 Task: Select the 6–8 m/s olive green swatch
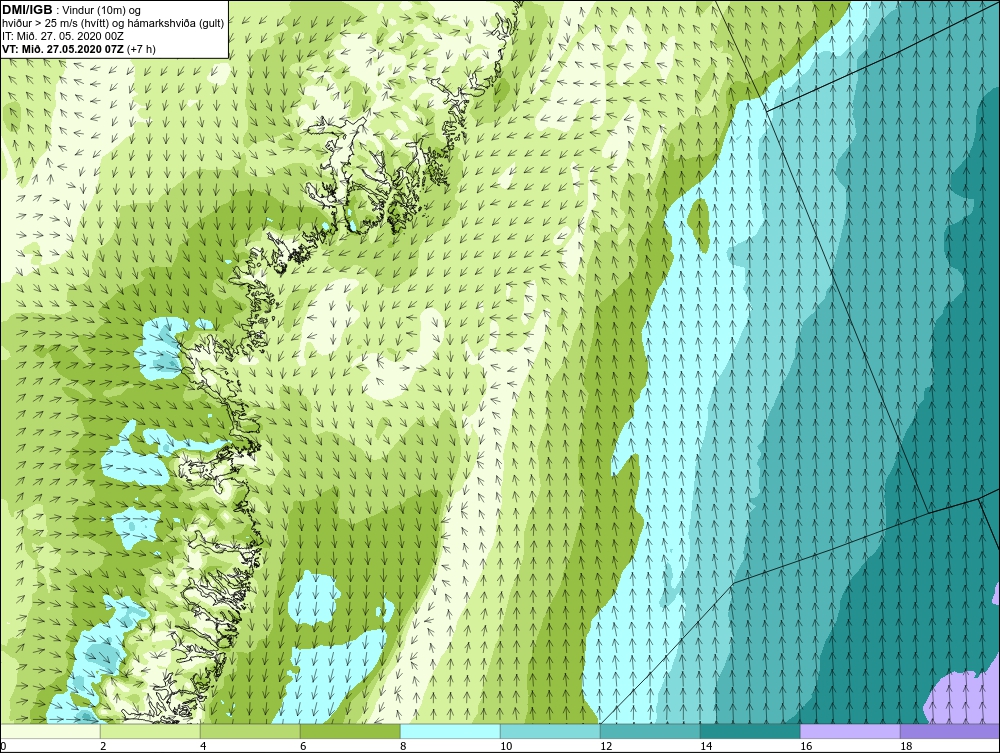tap(350, 731)
